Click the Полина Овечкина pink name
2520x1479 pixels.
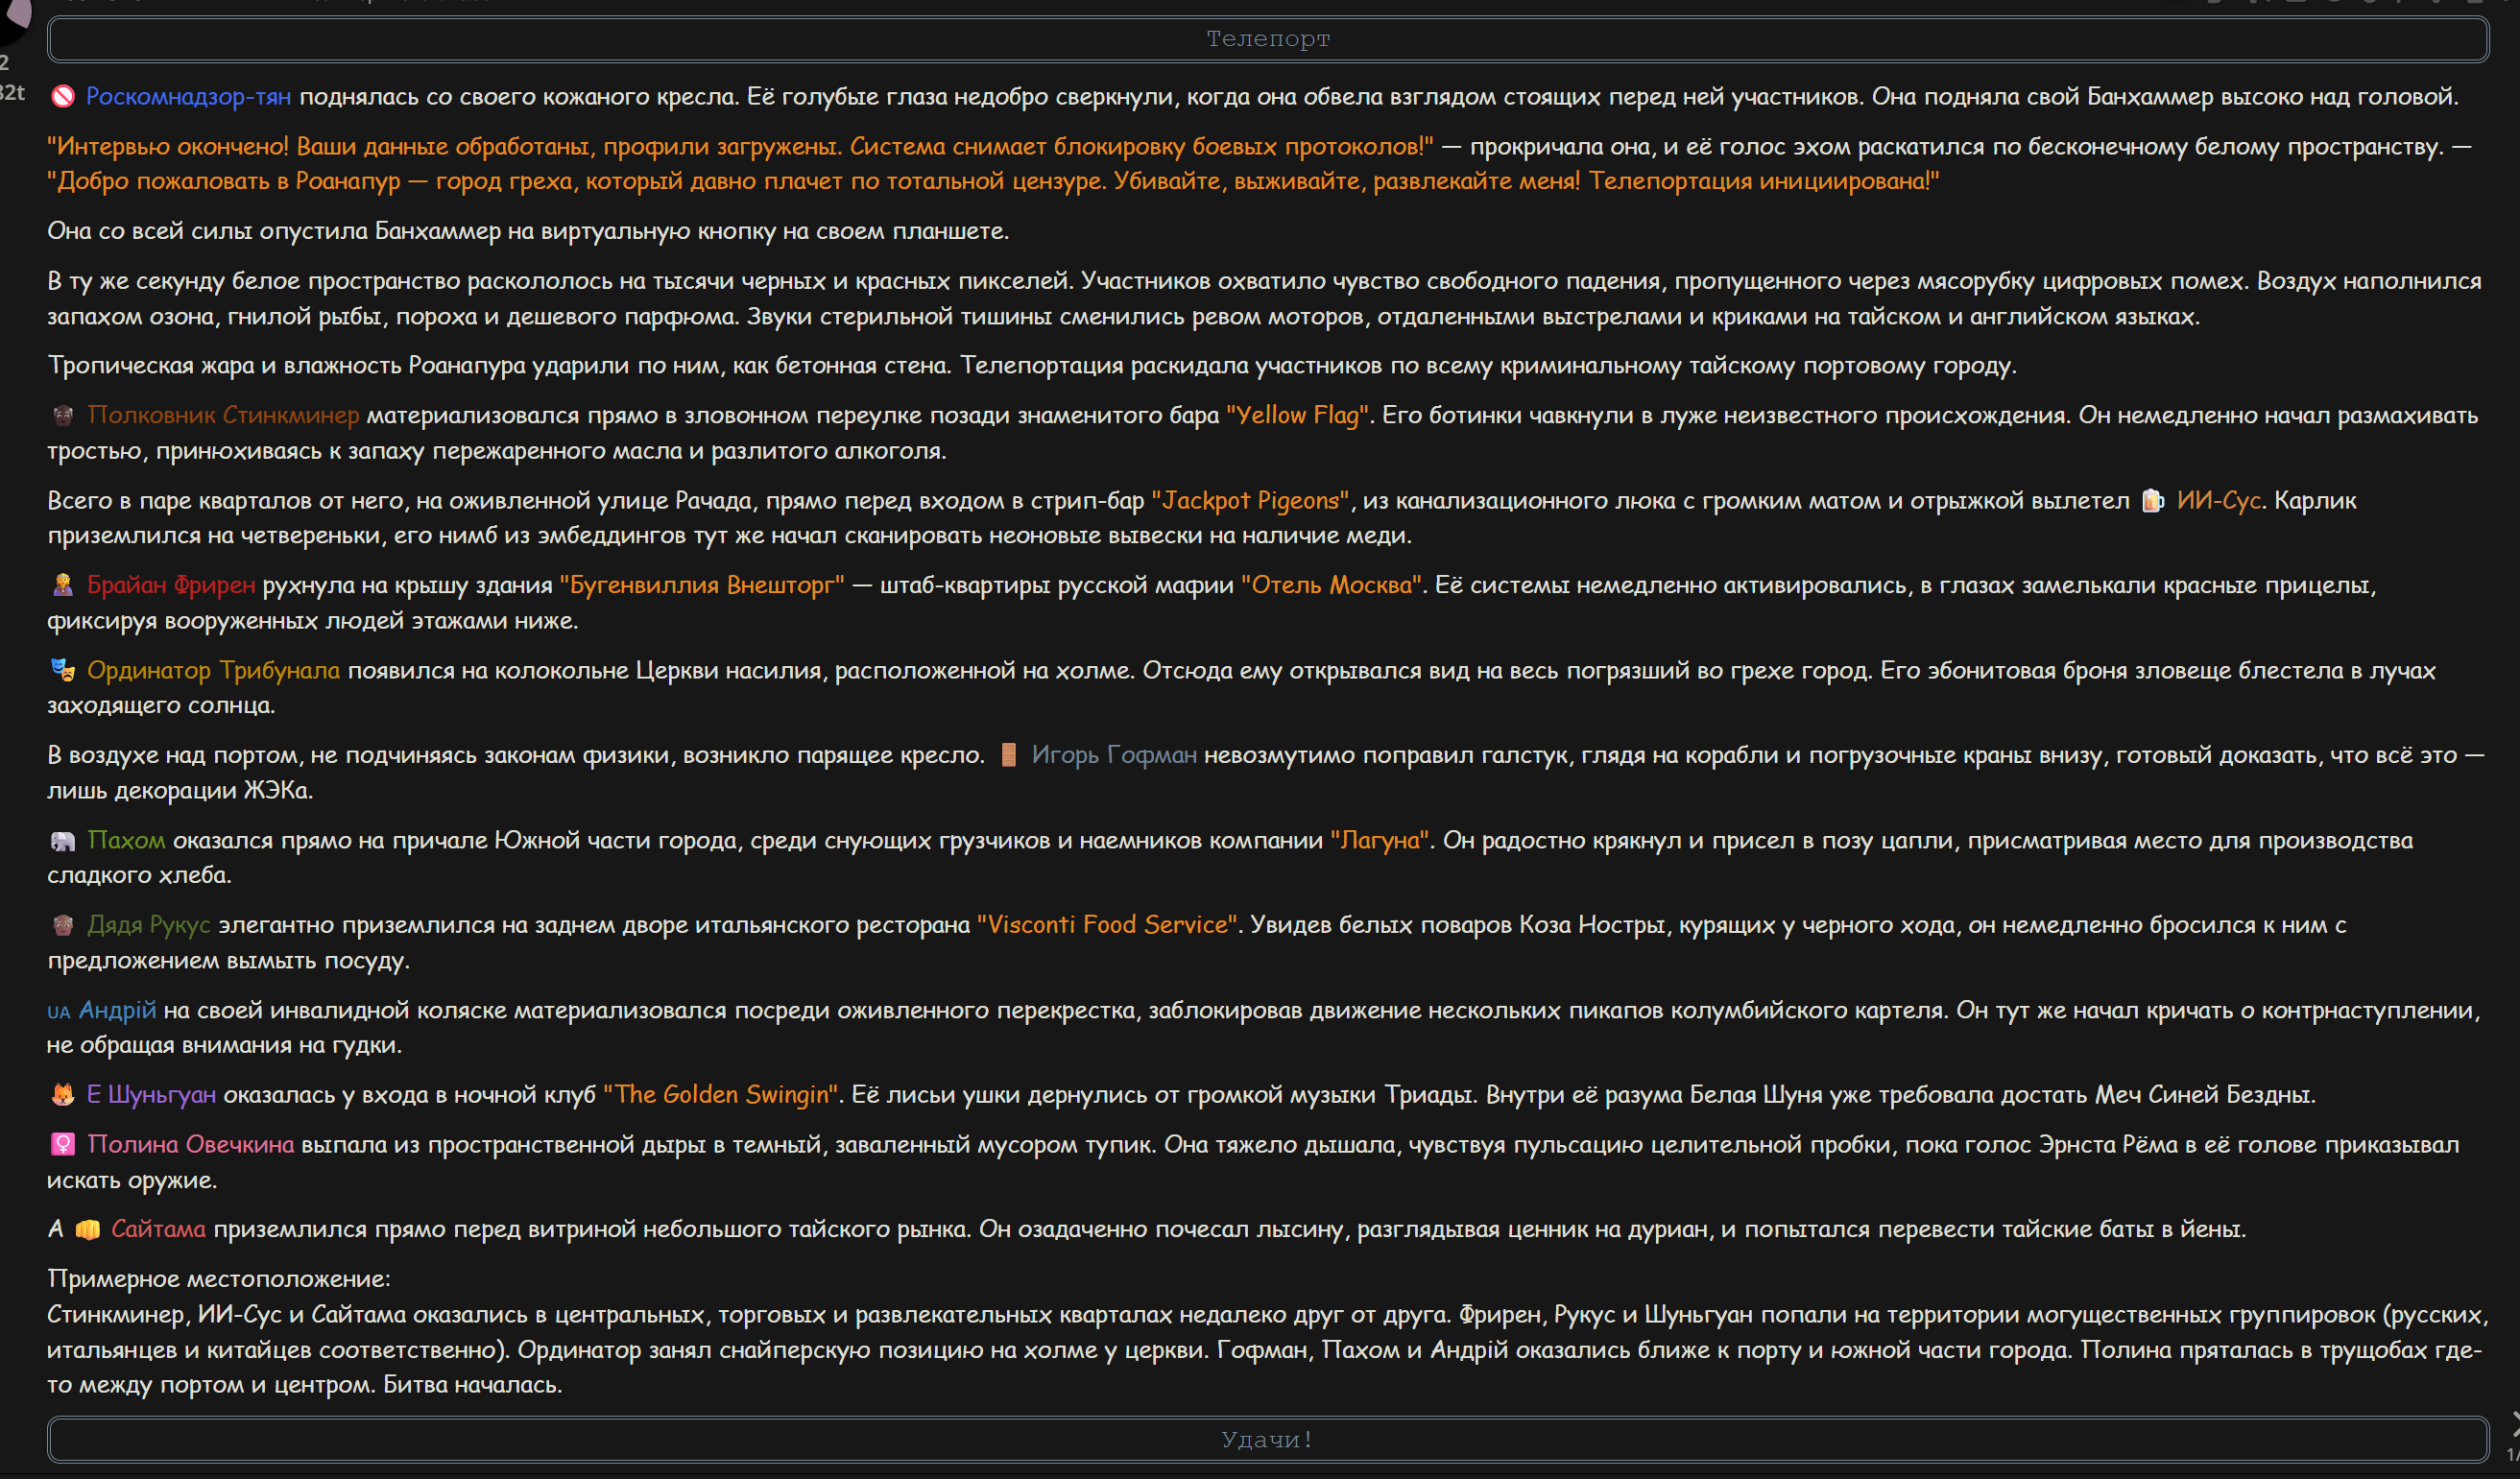(191, 1145)
